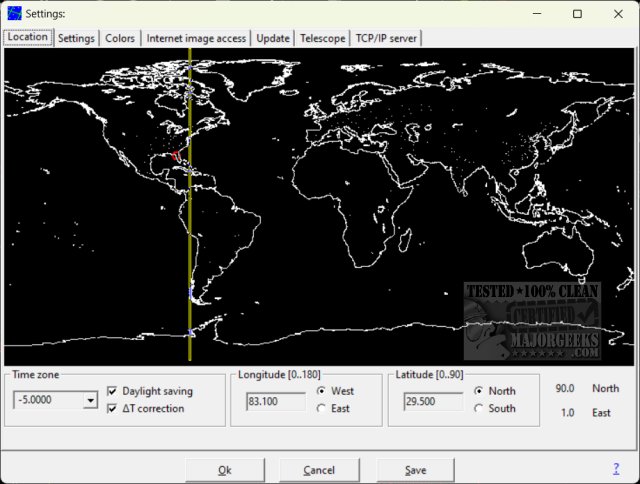Open help via the question mark link
This screenshot has height=484, width=640.
click(616, 468)
